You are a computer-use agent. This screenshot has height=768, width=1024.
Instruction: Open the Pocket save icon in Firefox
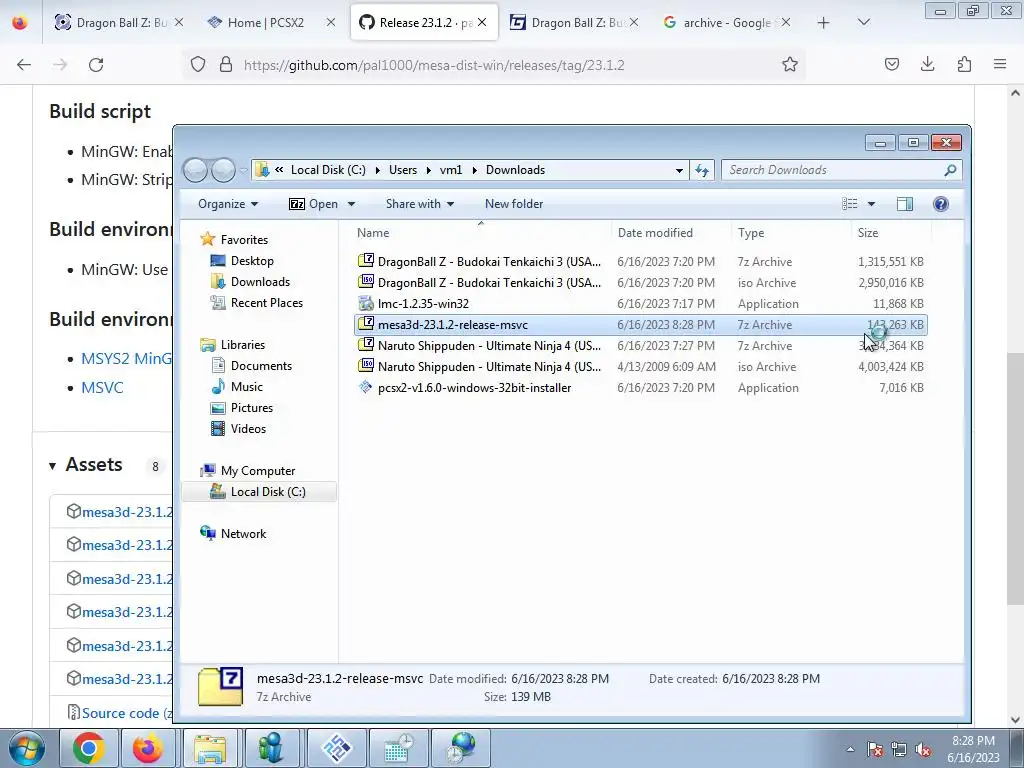tap(891, 64)
